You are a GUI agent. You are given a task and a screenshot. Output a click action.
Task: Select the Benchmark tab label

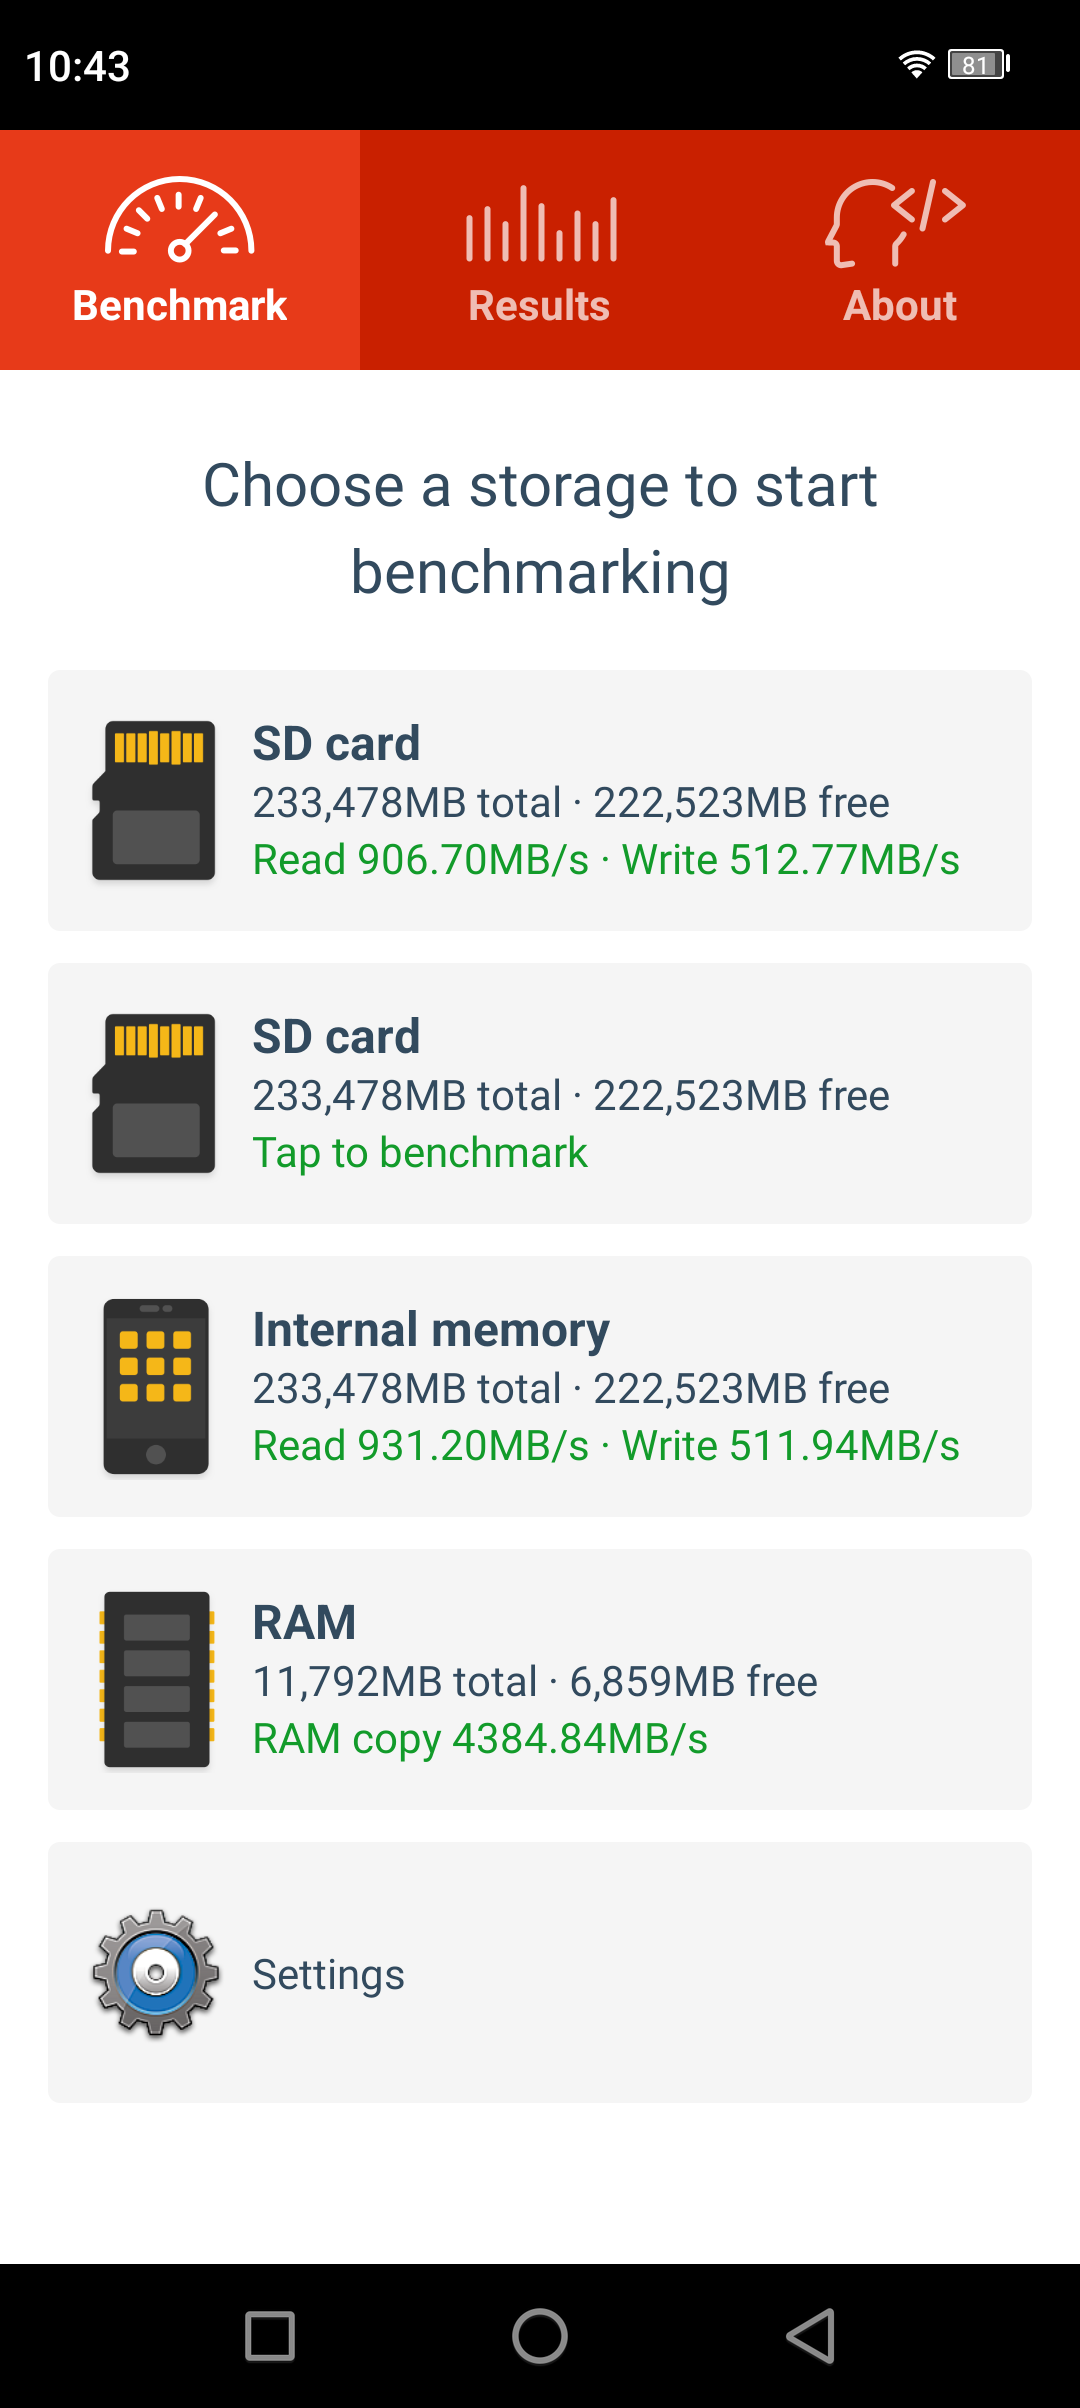click(x=180, y=305)
